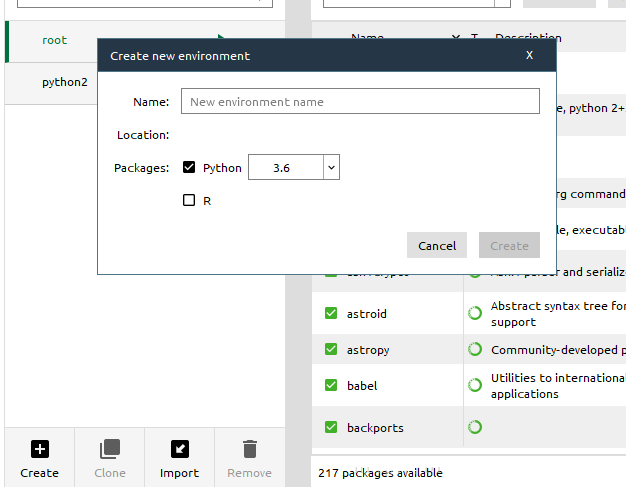Click the new environment name field
Screen dimensions: 626x487
click(360, 101)
